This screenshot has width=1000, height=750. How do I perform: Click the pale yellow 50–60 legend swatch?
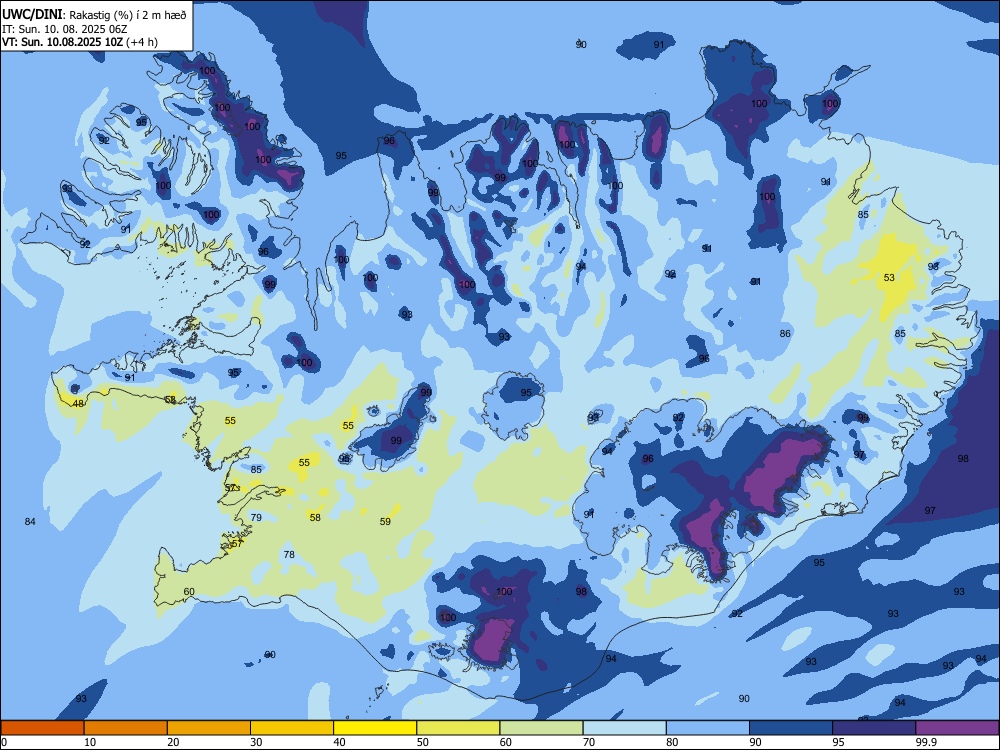(x=458, y=728)
